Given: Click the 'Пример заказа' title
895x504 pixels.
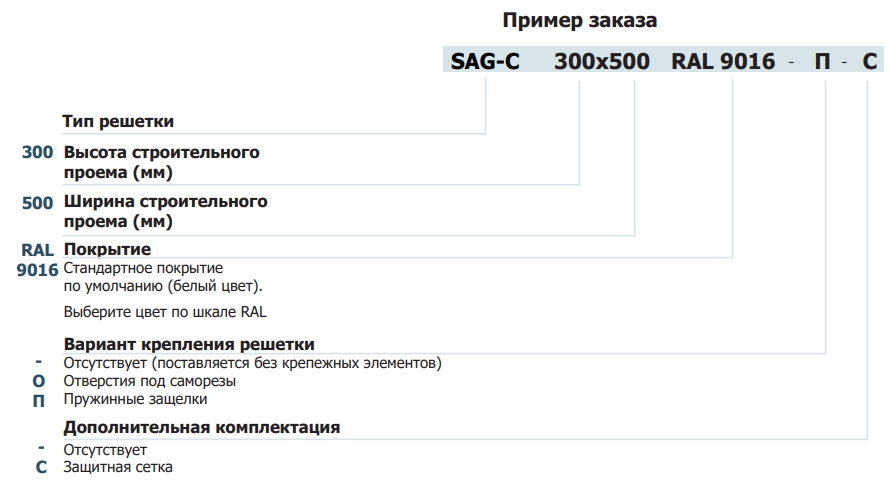Looking at the screenshot, I should pyautogui.click(x=579, y=21).
